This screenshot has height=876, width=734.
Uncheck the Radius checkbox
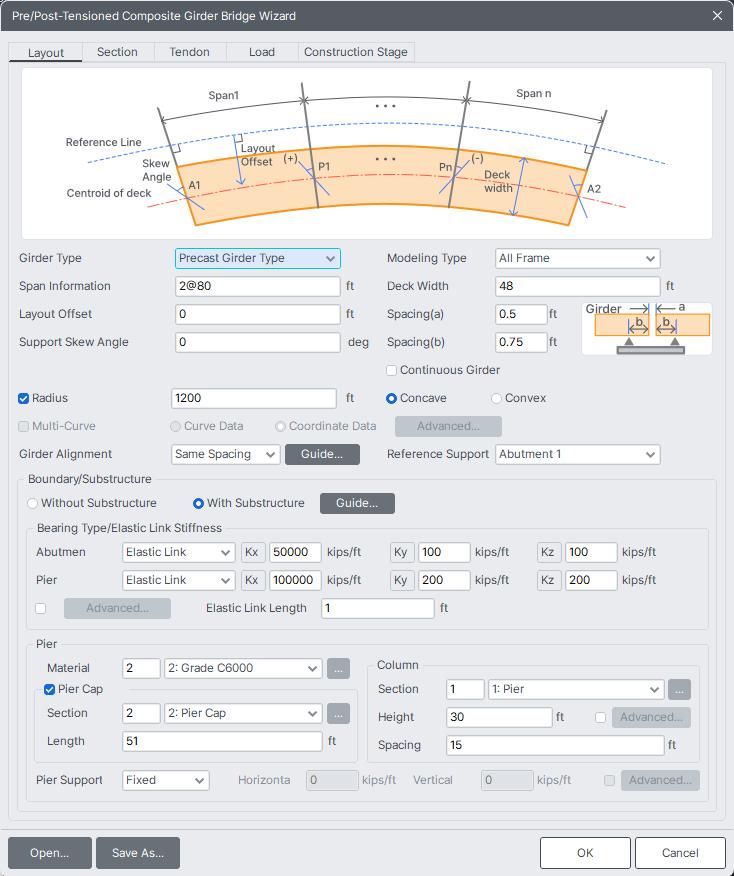[x=23, y=398]
